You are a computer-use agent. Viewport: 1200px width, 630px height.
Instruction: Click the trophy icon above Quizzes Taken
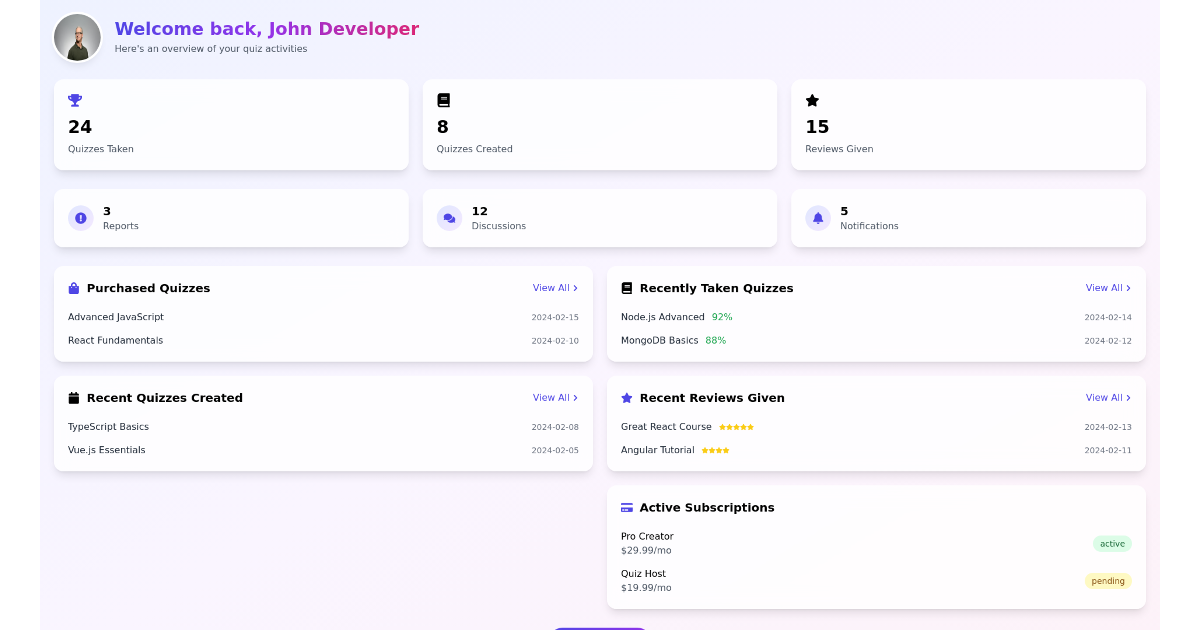(74, 100)
